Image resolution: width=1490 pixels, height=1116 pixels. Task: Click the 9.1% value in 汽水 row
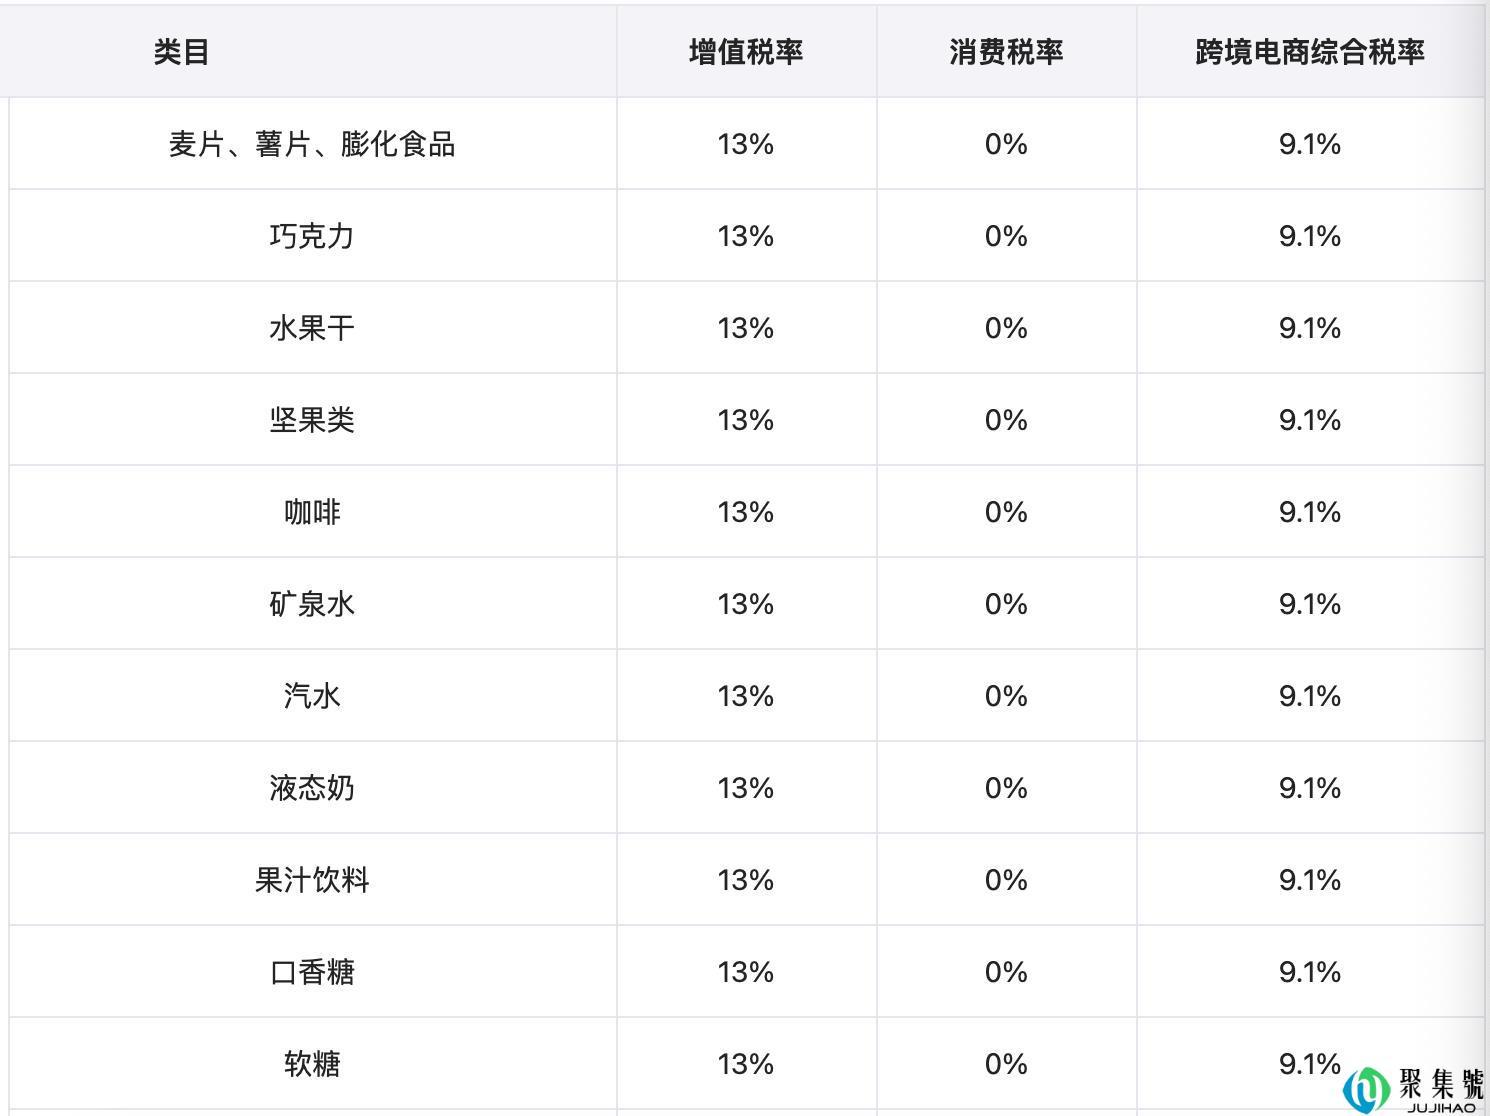[x=1310, y=696]
